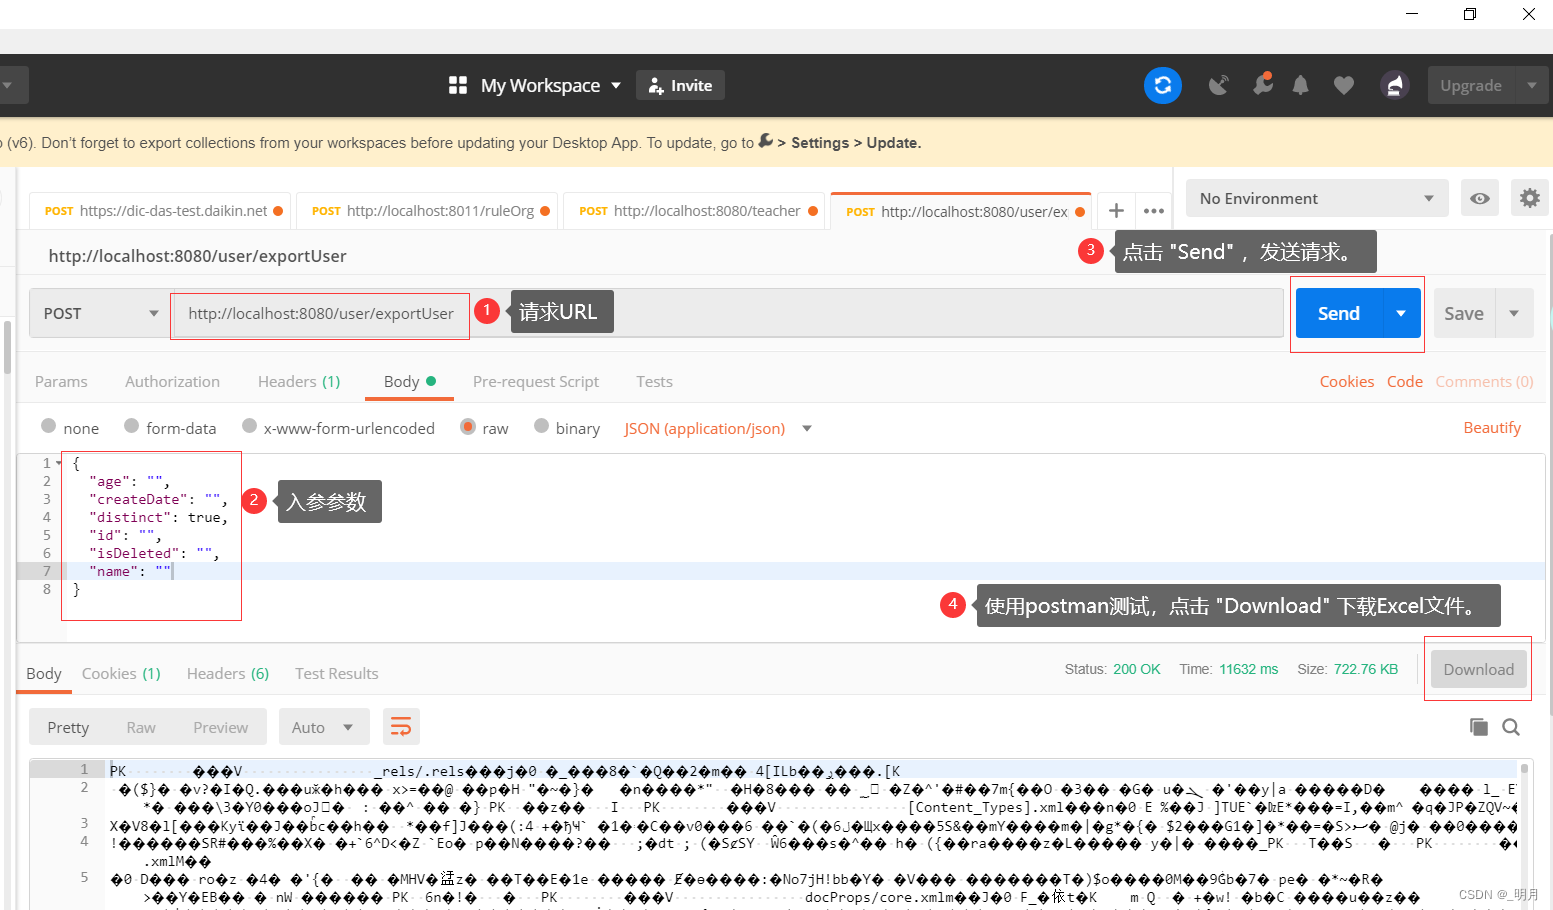Image resolution: width=1553 pixels, height=910 pixels.
Task: Select the form-data body type
Action: click(x=131, y=426)
